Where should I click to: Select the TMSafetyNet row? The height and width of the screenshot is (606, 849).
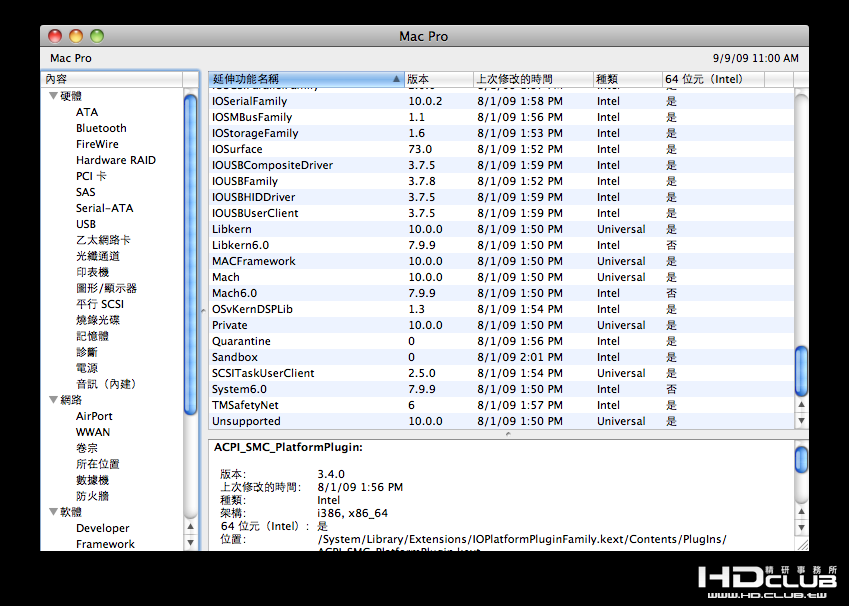(501, 405)
